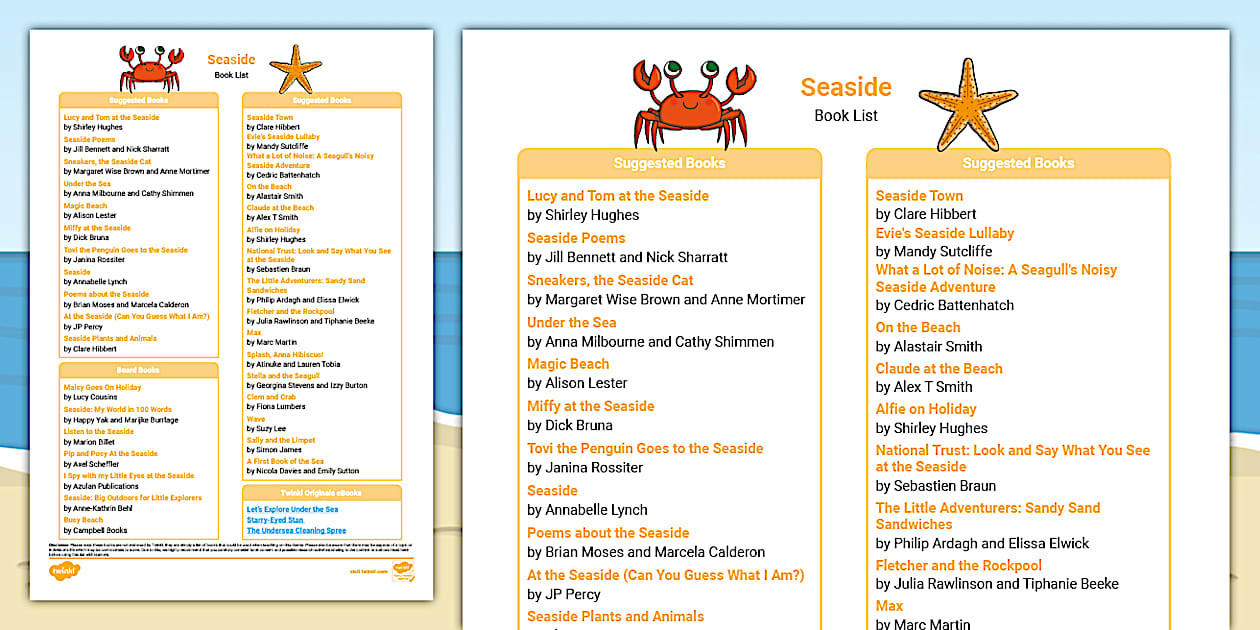This screenshot has width=1260, height=630.
Task: Select 'Evie's Seaside Lullaby' in the enlarged list
Action: point(944,233)
